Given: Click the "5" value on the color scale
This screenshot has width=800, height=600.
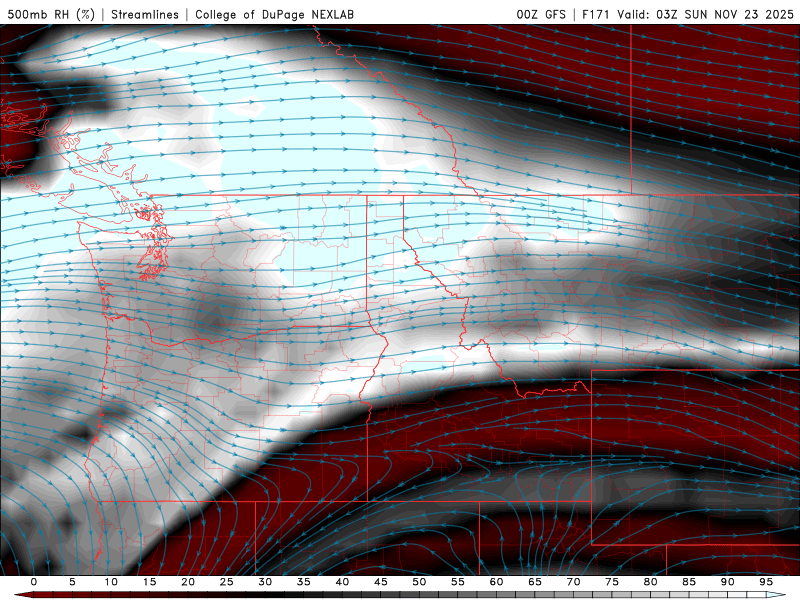Looking at the screenshot, I should click(x=72, y=582).
